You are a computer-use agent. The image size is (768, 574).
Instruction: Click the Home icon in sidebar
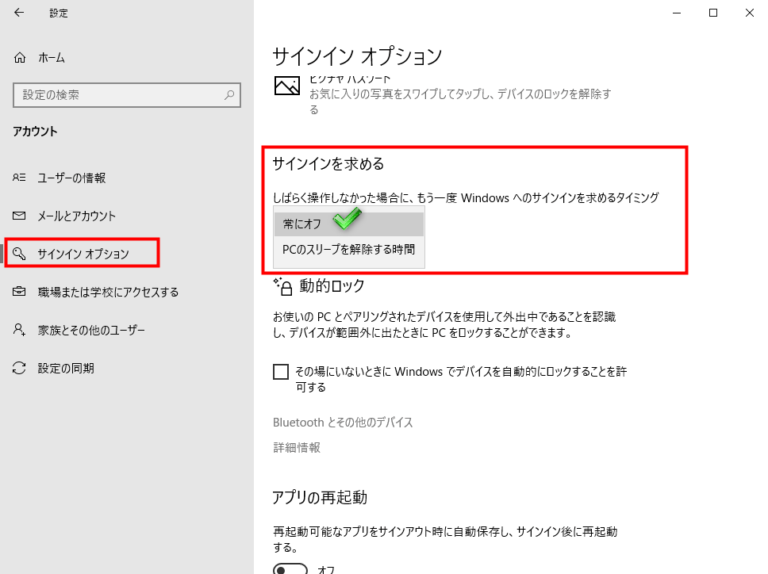20,58
